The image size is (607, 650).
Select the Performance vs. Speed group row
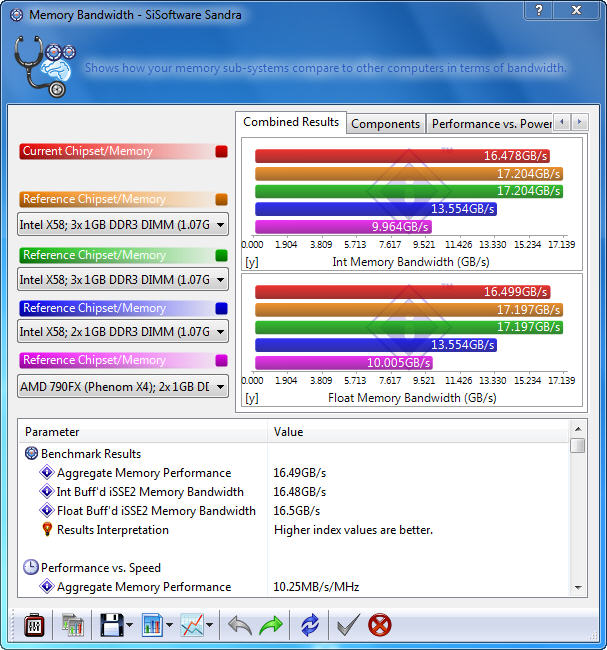pos(294,568)
